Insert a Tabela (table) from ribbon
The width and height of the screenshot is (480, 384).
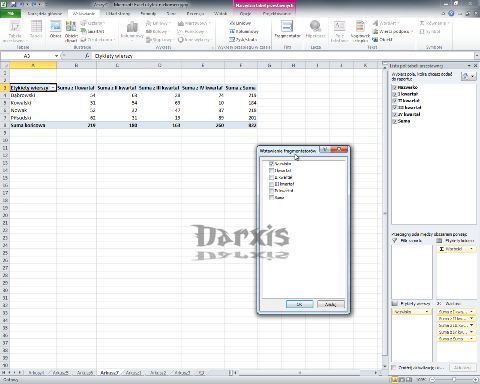(x=36, y=29)
